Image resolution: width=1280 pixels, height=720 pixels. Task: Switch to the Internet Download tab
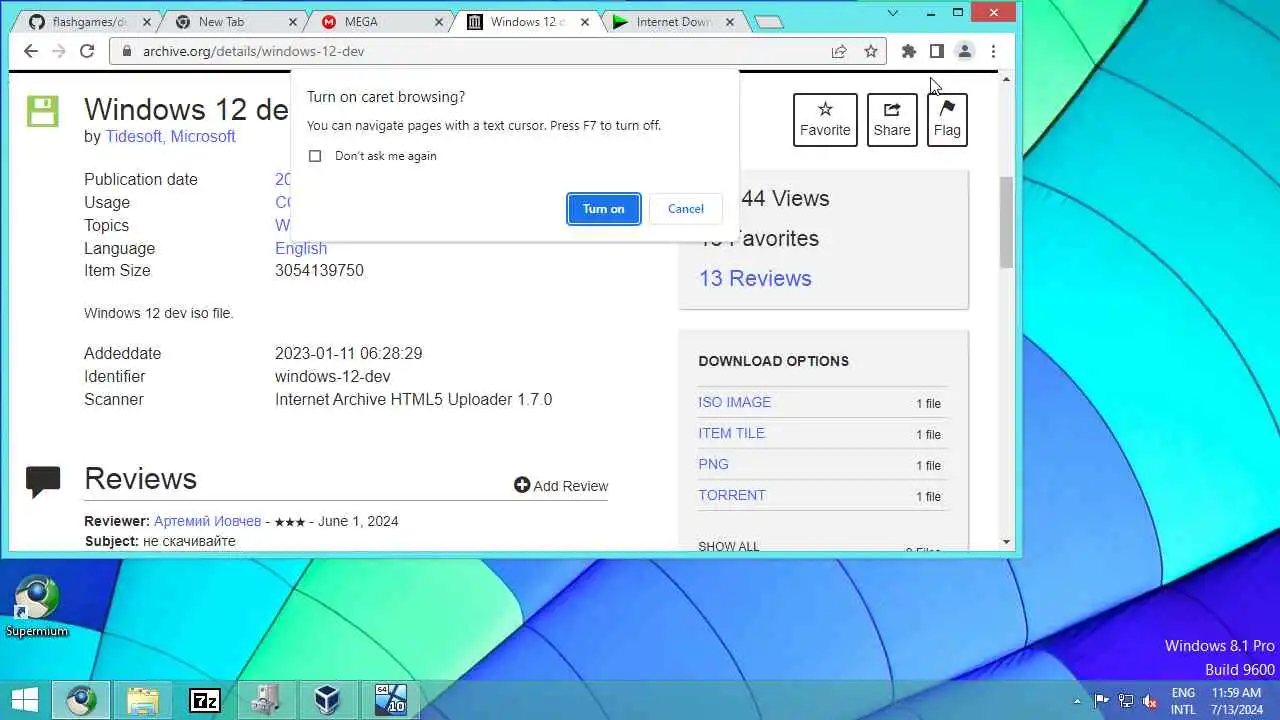675,22
